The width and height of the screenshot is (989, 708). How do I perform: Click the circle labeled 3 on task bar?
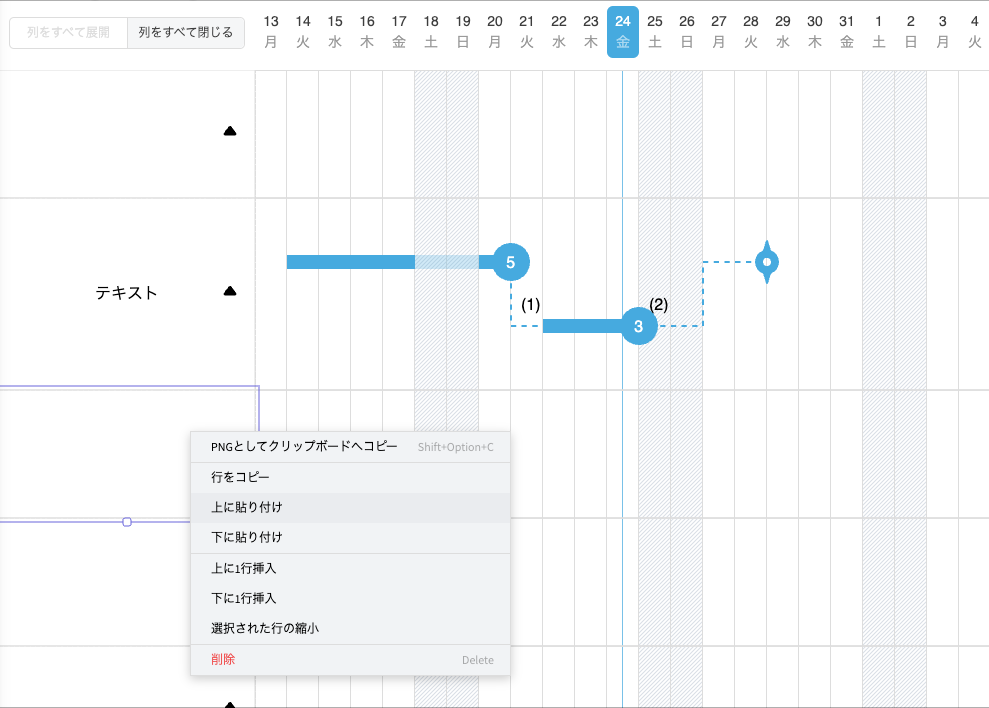point(639,326)
